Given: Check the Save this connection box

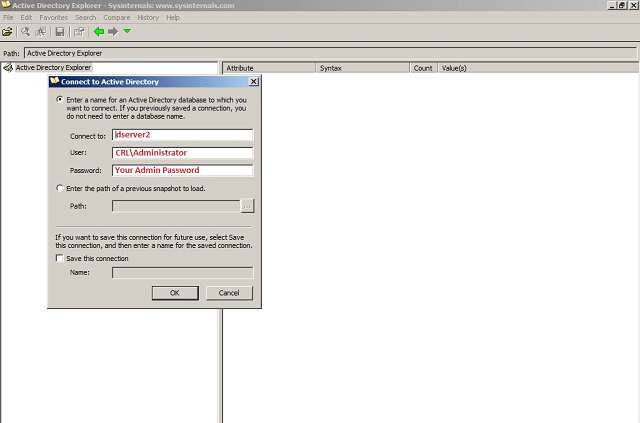Looking at the screenshot, I should point(60,258).
